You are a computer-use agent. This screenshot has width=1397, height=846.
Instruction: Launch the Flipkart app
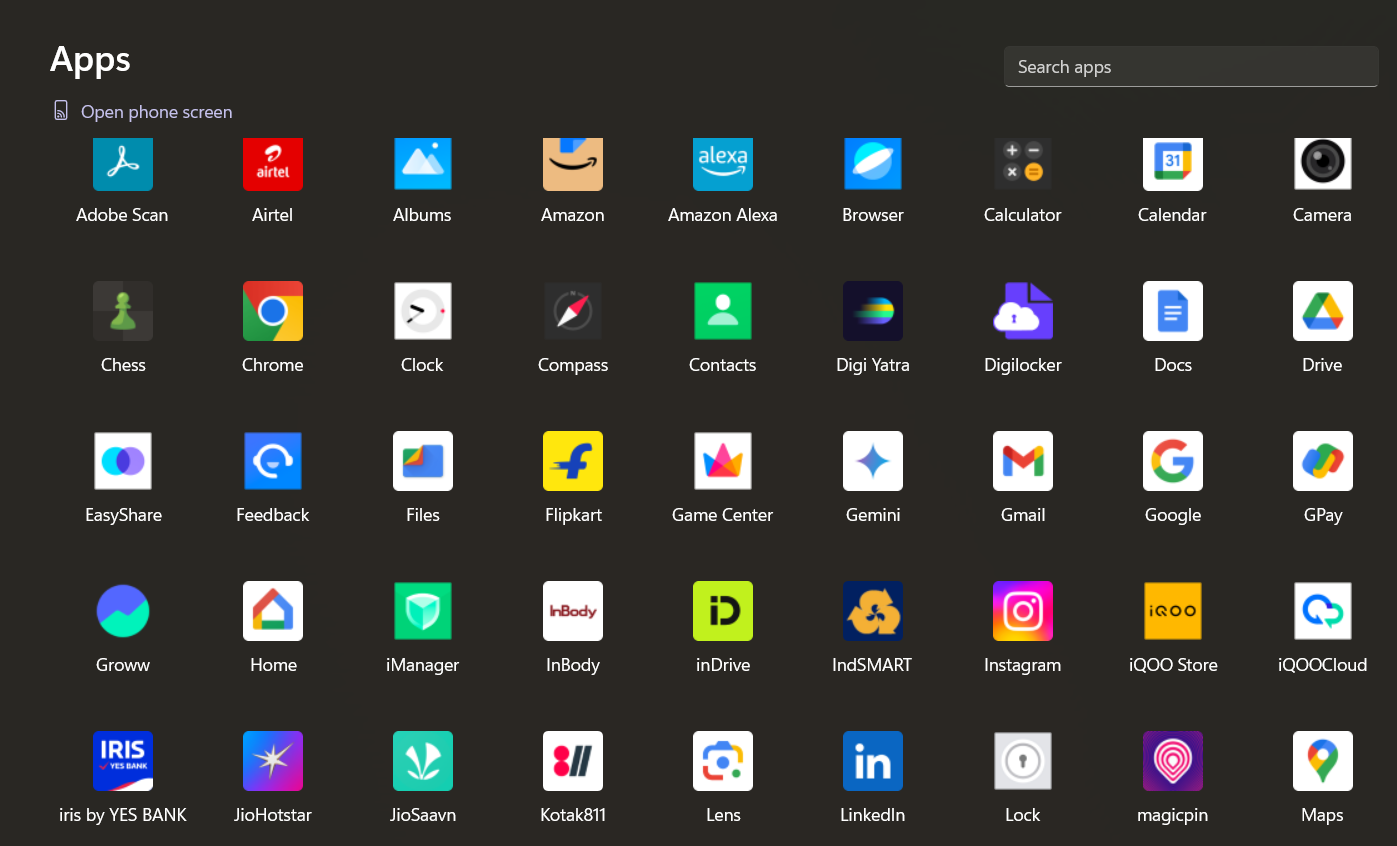tap(573, 461)
